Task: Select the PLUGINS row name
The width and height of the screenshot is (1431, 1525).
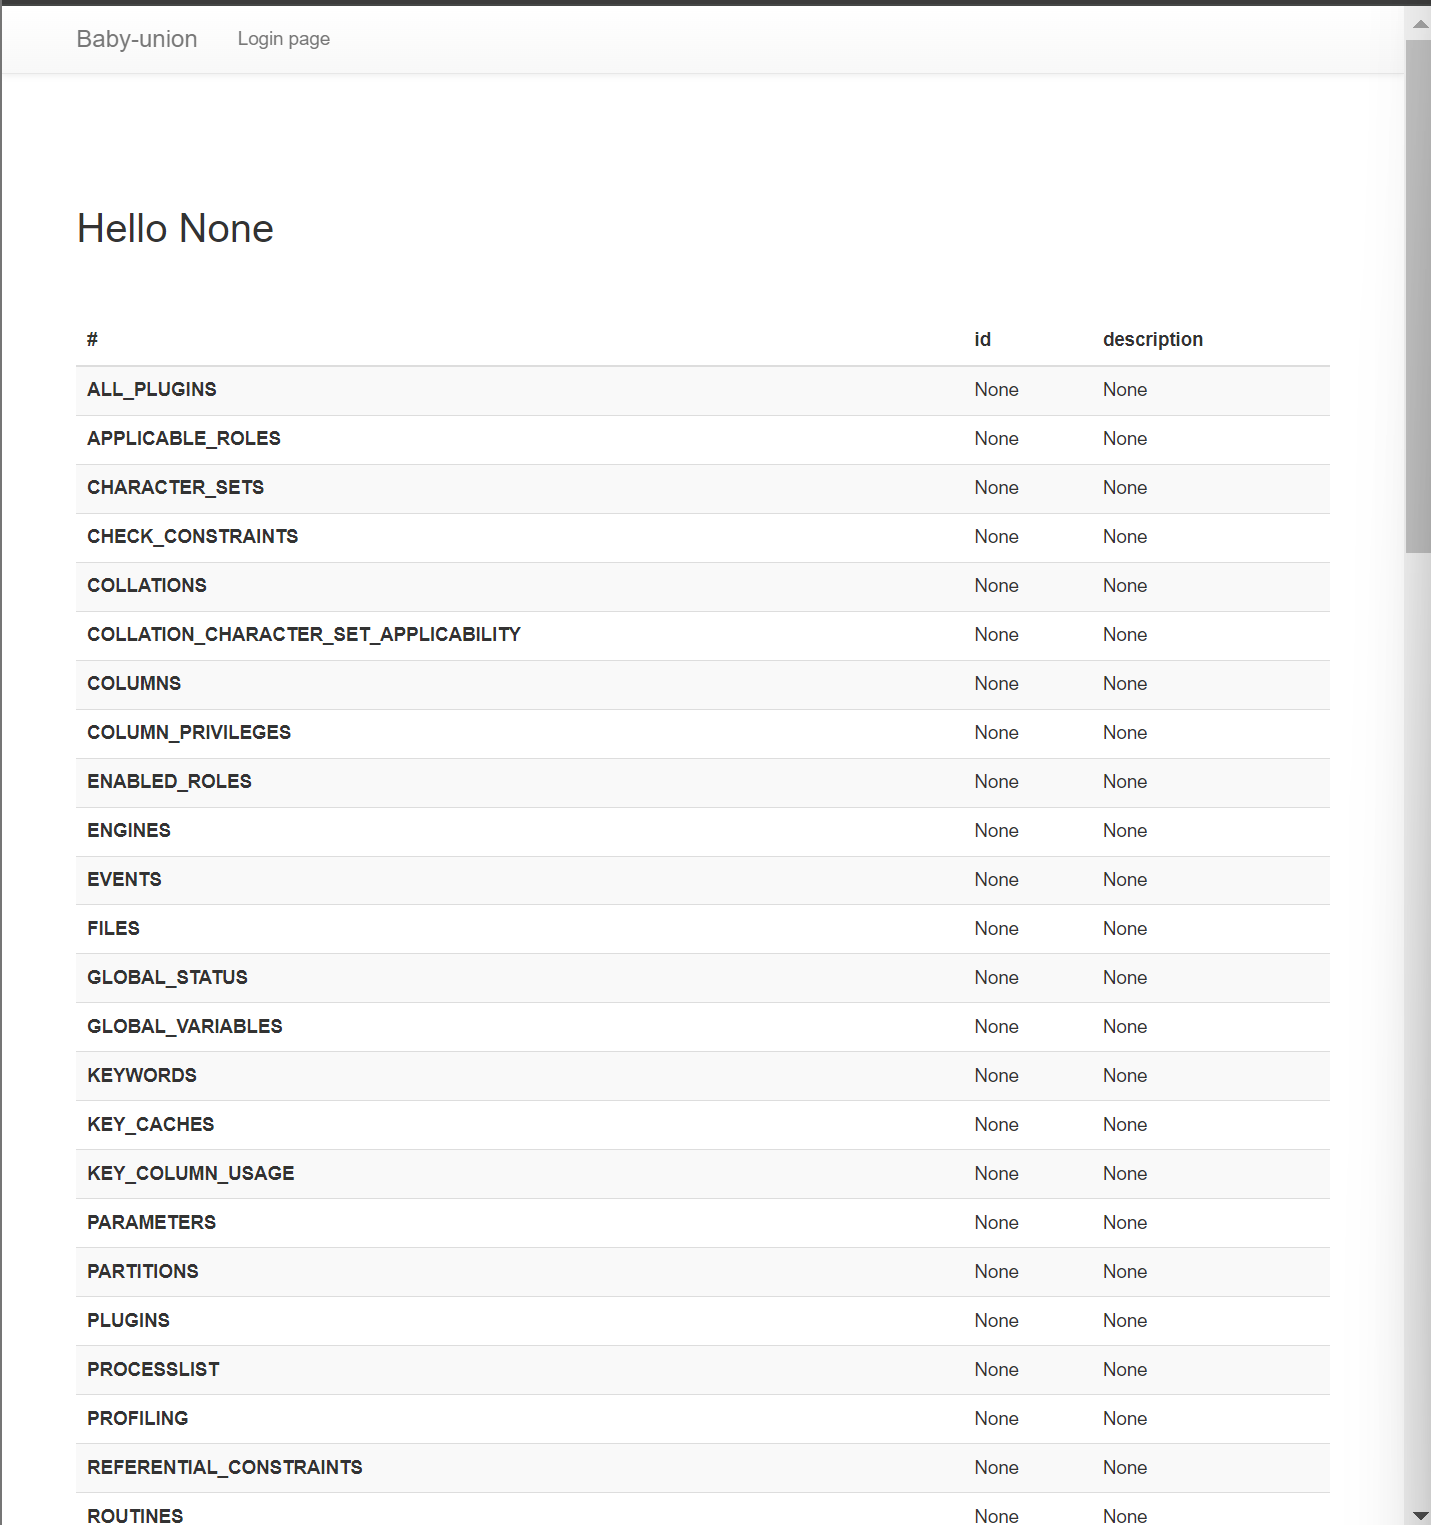Action: pyautogui.click(x=129, y=1321)
